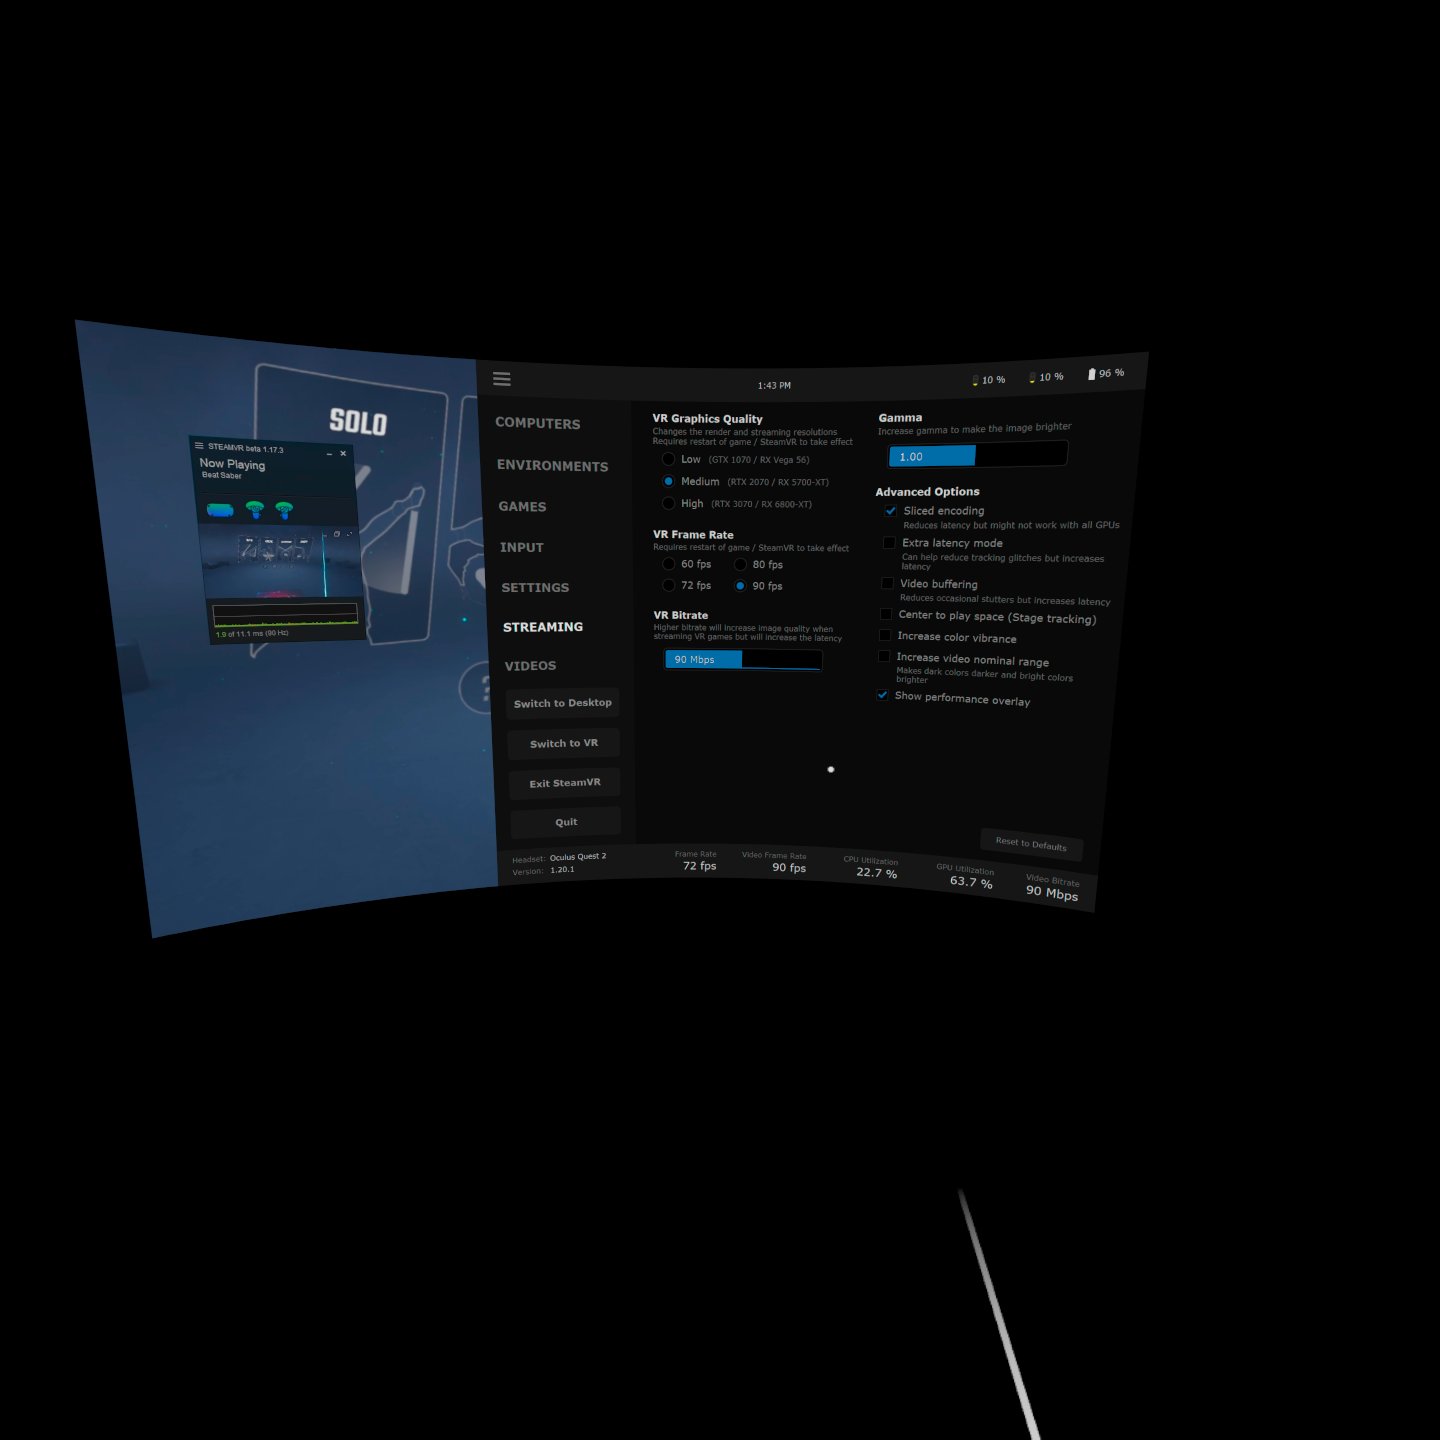Expand SteamVR mirror view to fullscreen
The height and width of the screenshot is (1440, 1440).
click(x=349, y=534)
